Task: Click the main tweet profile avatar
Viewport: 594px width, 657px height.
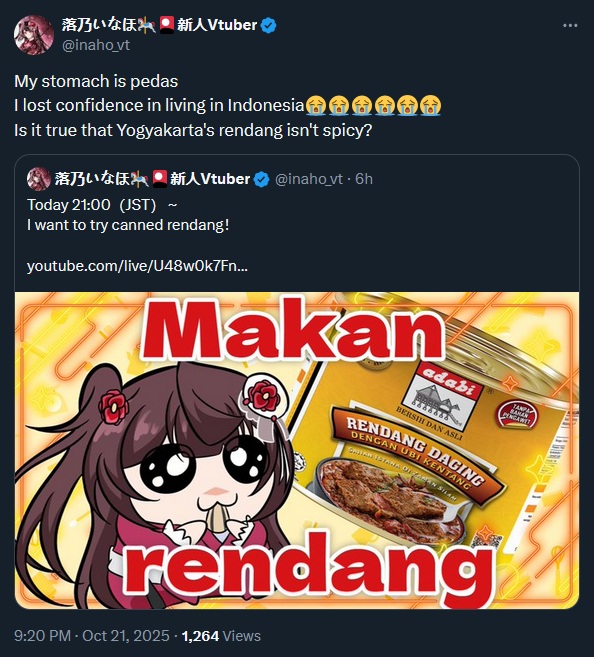Action: pos(34,35)
